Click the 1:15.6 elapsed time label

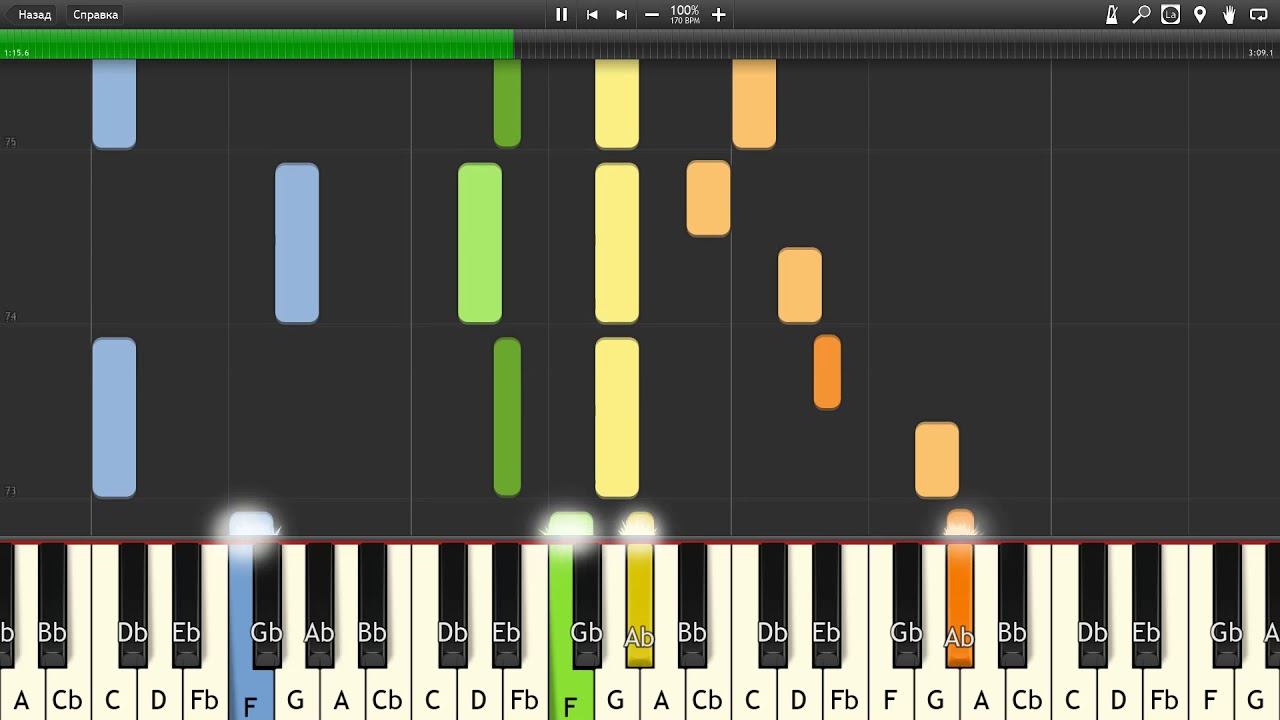coord(16,53)
